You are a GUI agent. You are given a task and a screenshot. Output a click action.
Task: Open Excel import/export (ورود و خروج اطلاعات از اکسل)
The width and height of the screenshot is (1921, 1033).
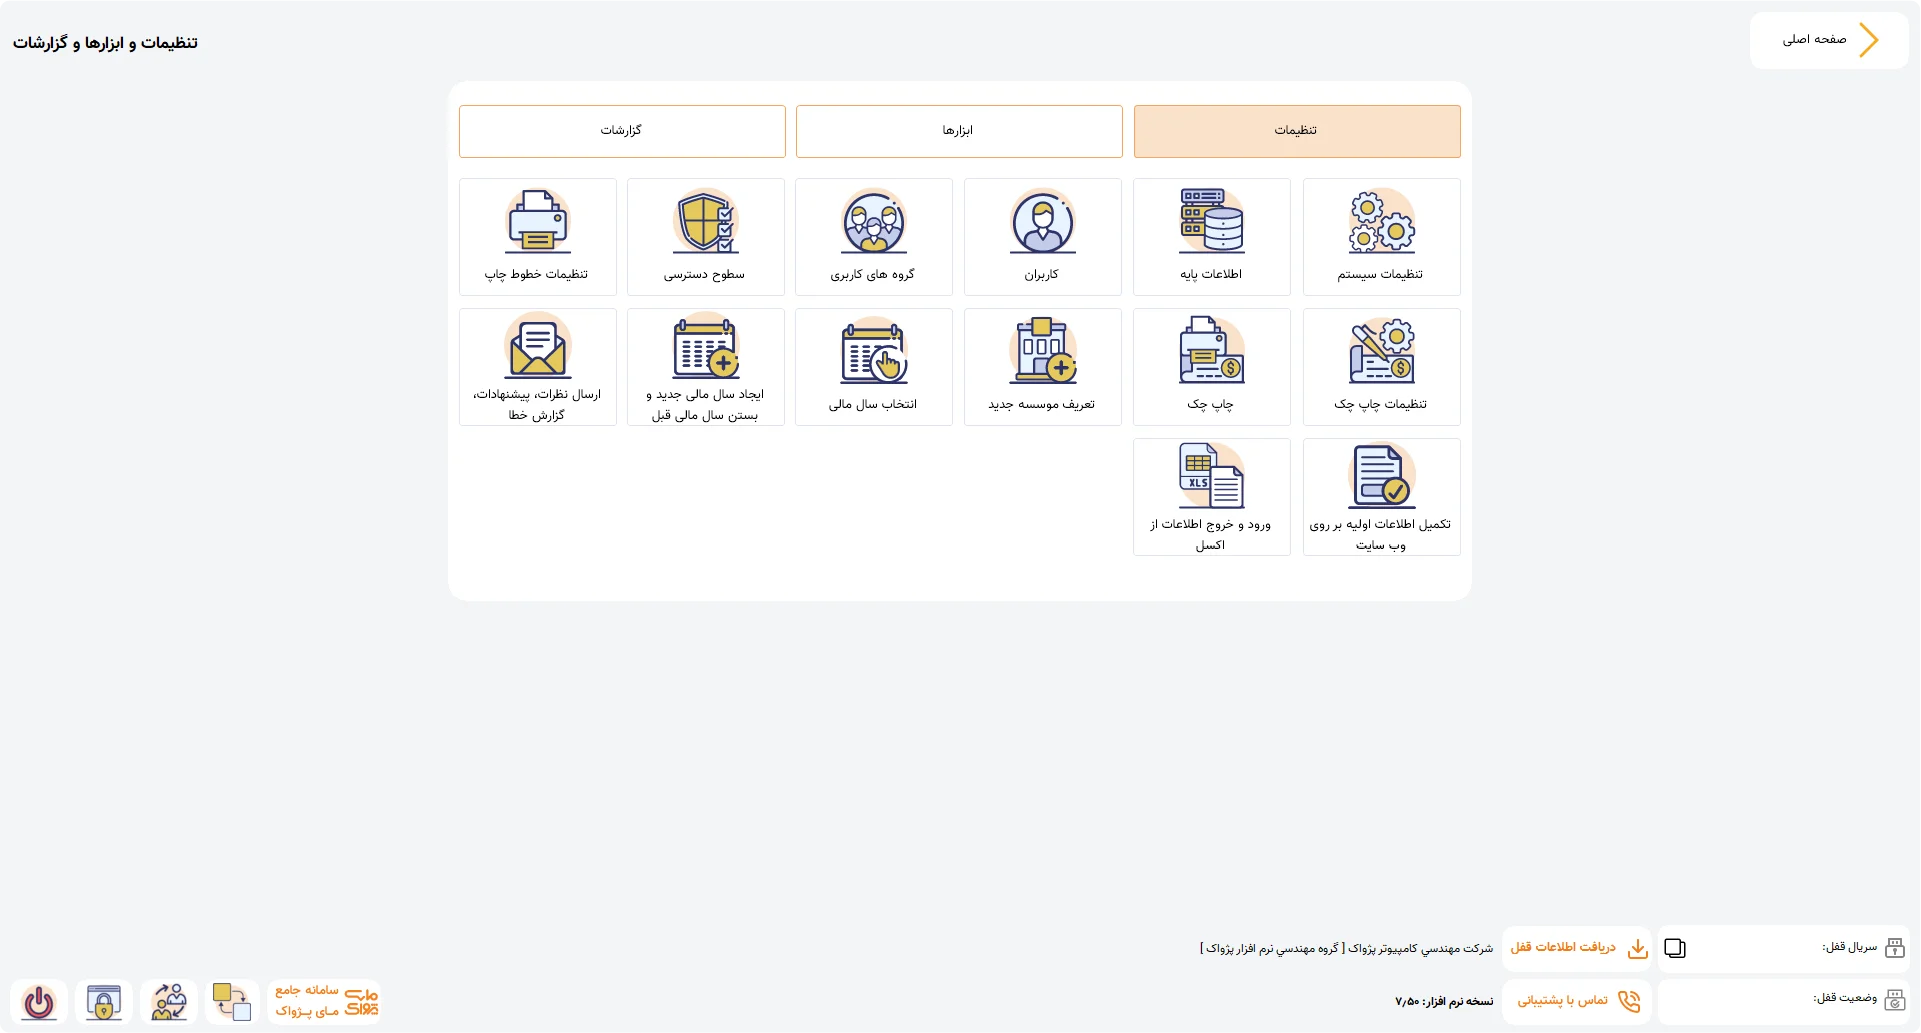[x=1211, y=497]
